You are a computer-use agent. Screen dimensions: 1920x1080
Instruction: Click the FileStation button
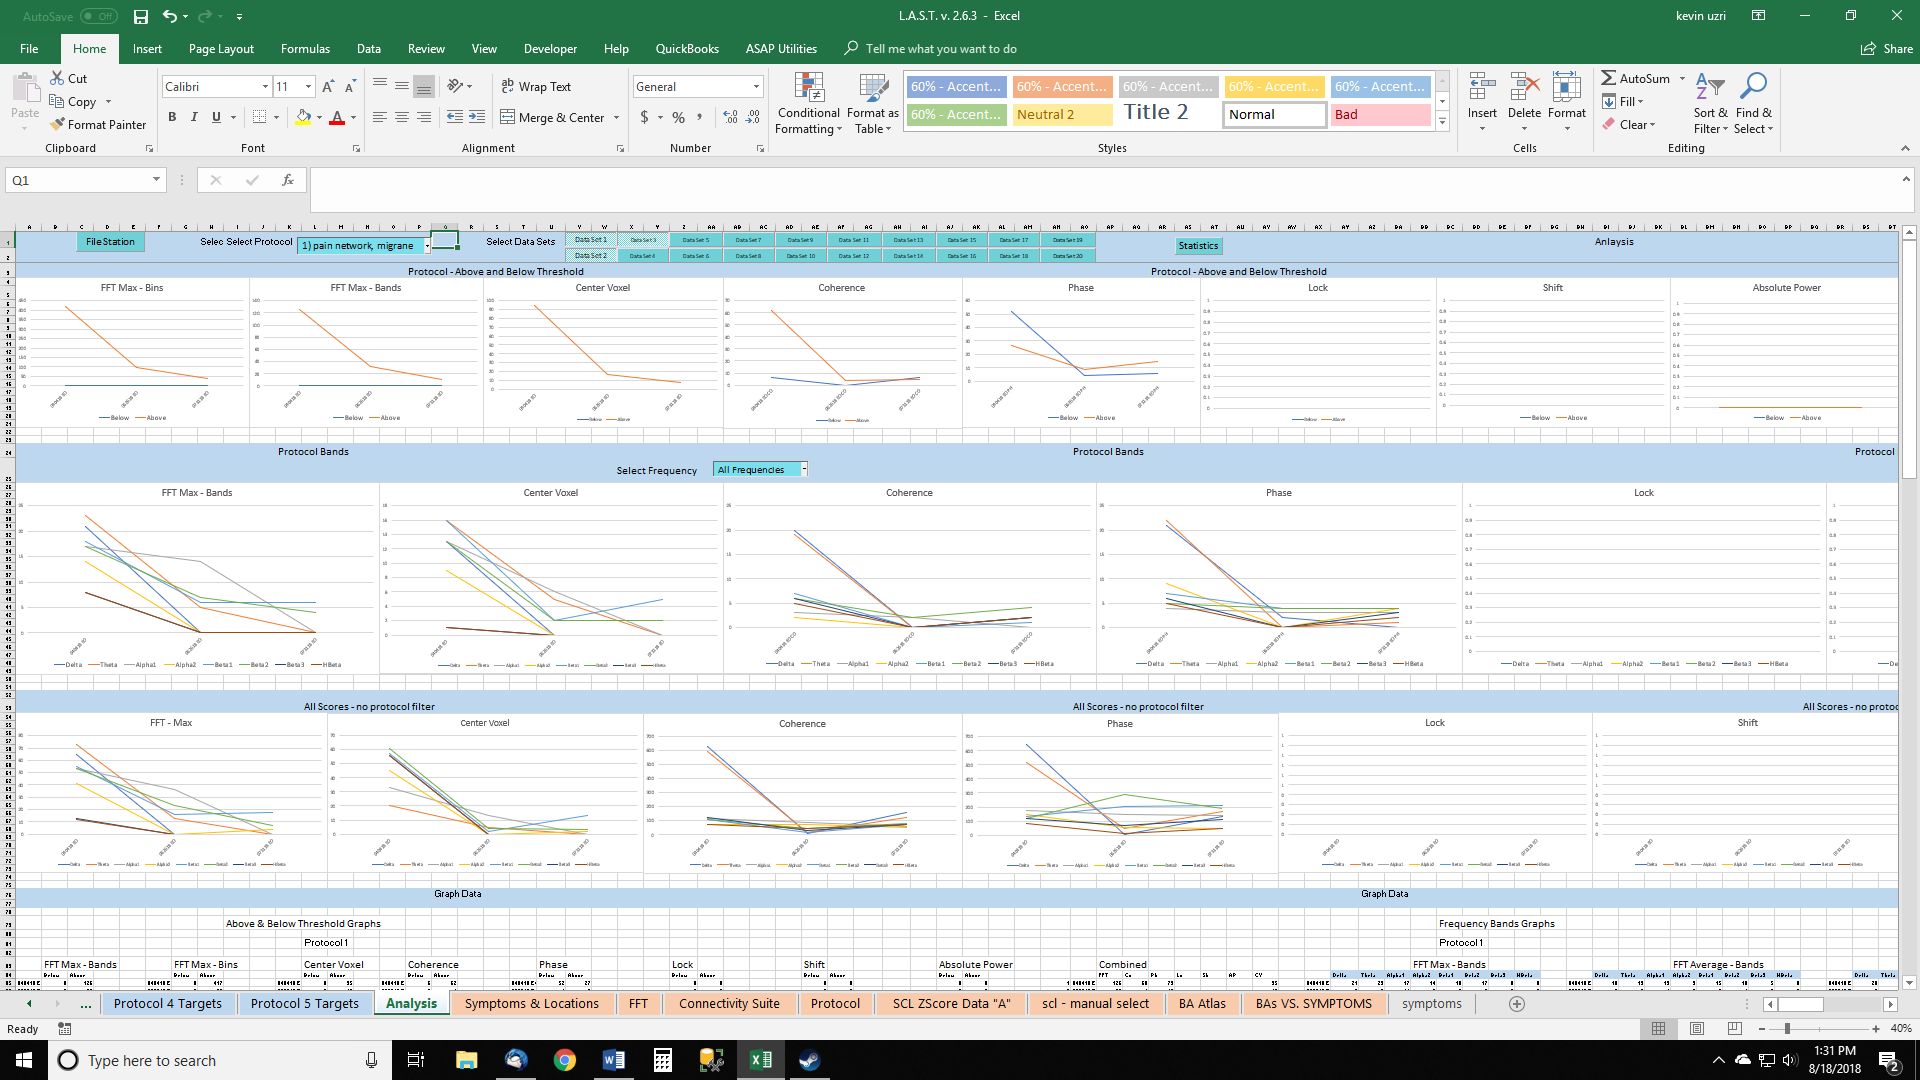(110, 241)
